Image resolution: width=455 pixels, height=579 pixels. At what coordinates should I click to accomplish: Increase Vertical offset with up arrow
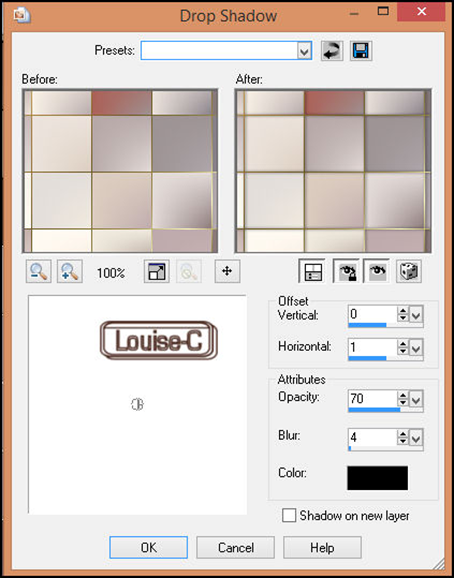(403, 311)
